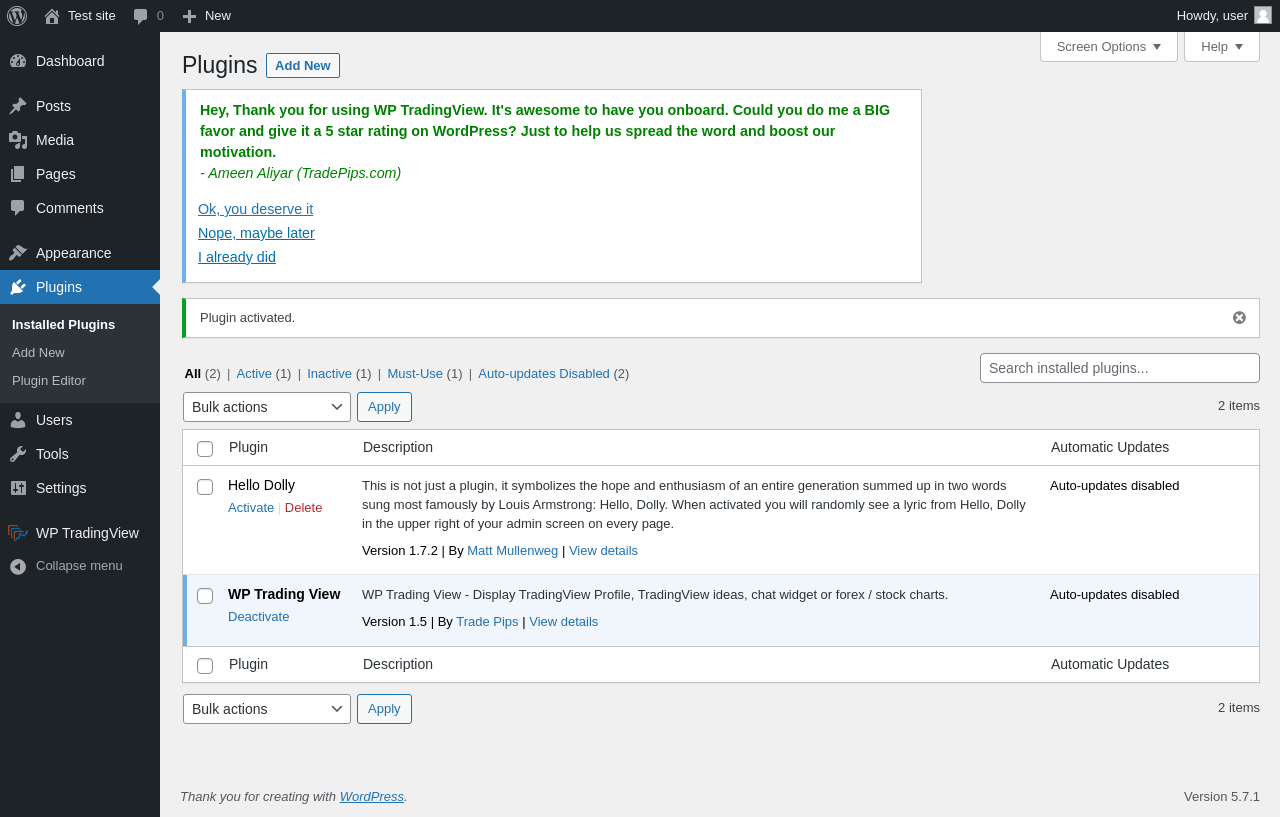This screenshot has width=1280, height=817.
Task: Filter plugins by Inactive
Action: [x=329, y=373]
